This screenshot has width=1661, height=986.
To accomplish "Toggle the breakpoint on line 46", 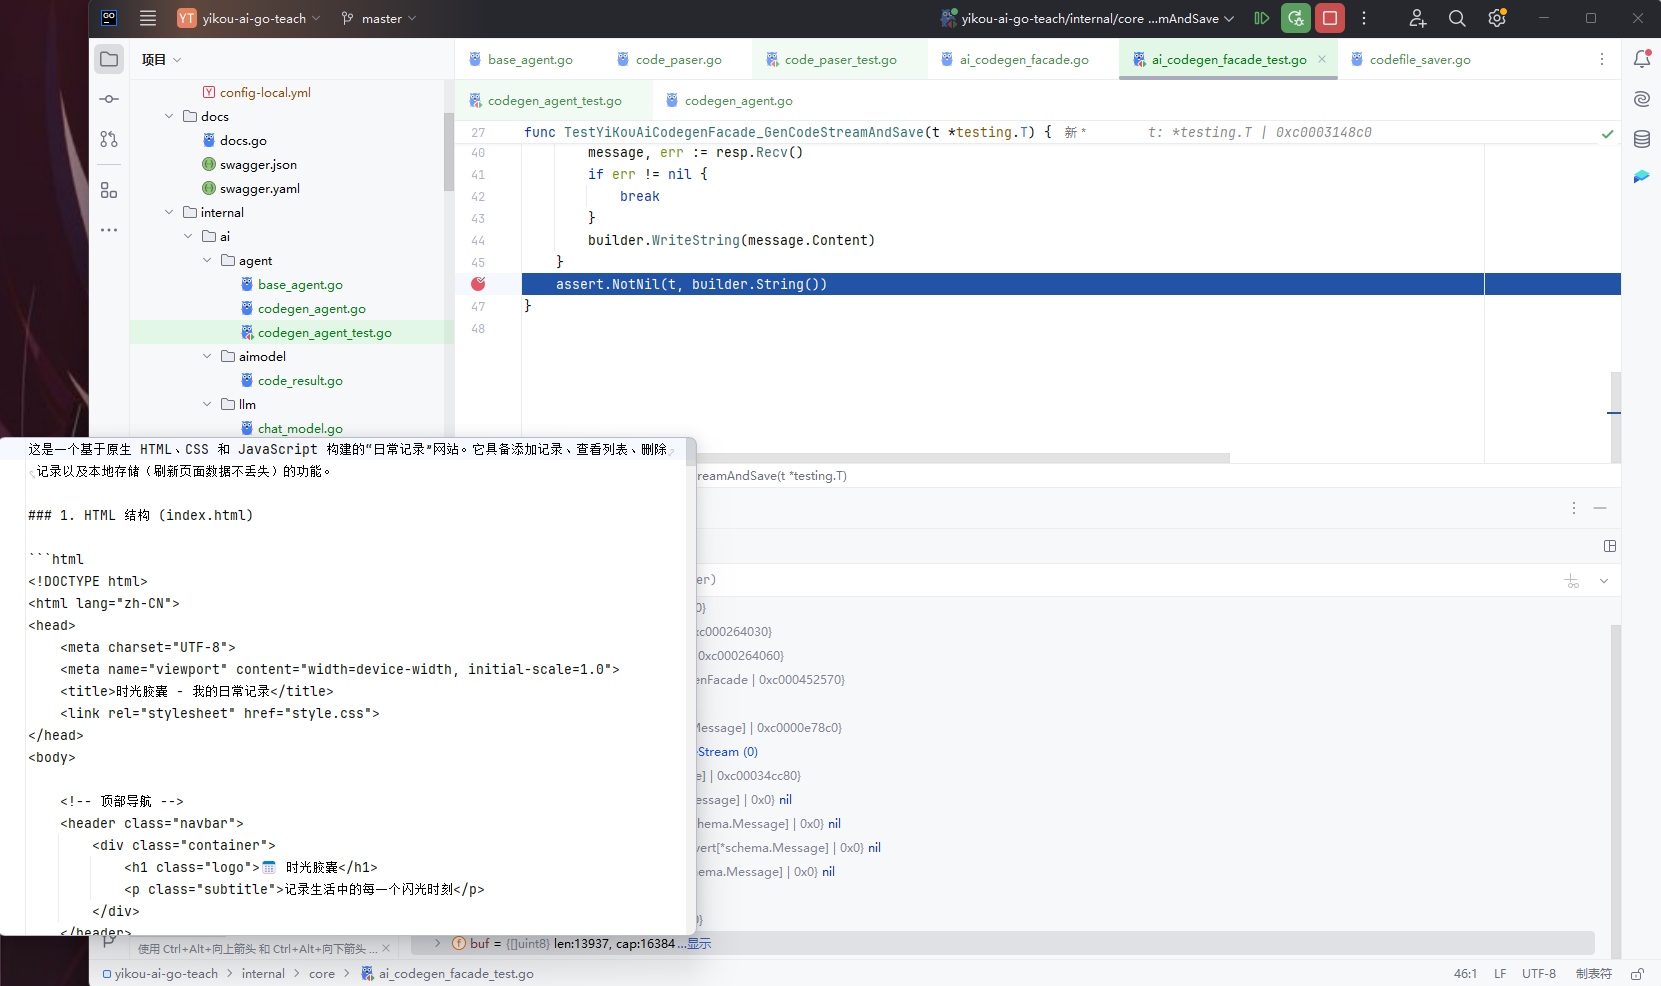I will (478, 284).
